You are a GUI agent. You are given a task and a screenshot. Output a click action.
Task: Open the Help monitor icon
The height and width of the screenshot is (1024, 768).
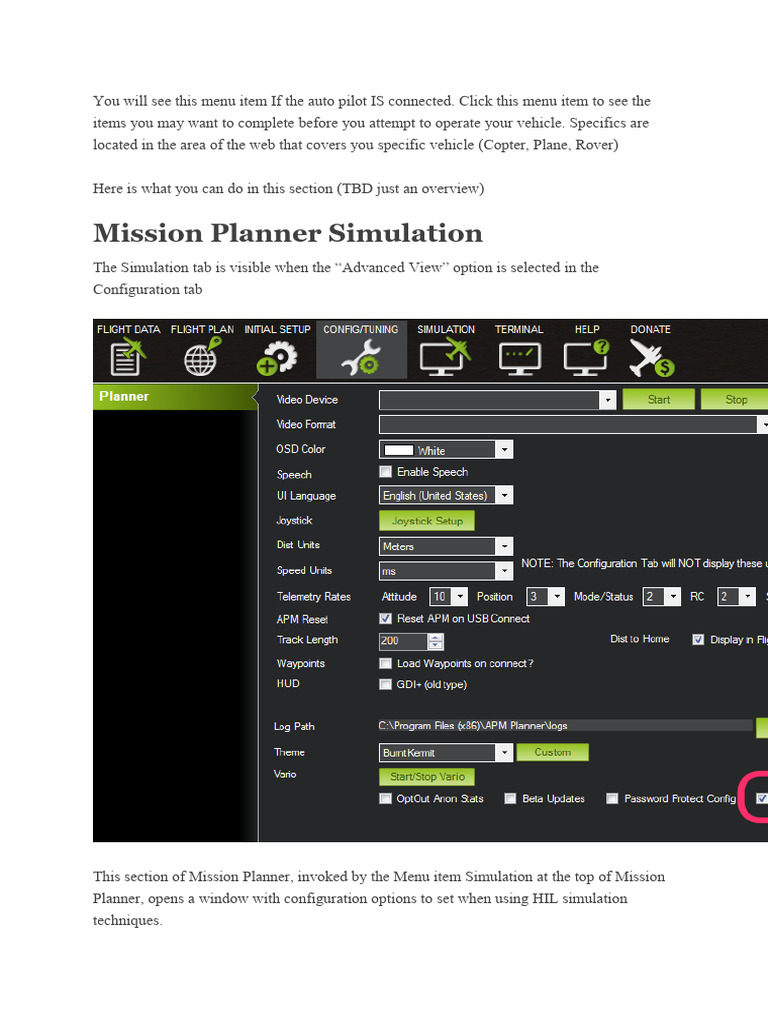pos(586,358)
